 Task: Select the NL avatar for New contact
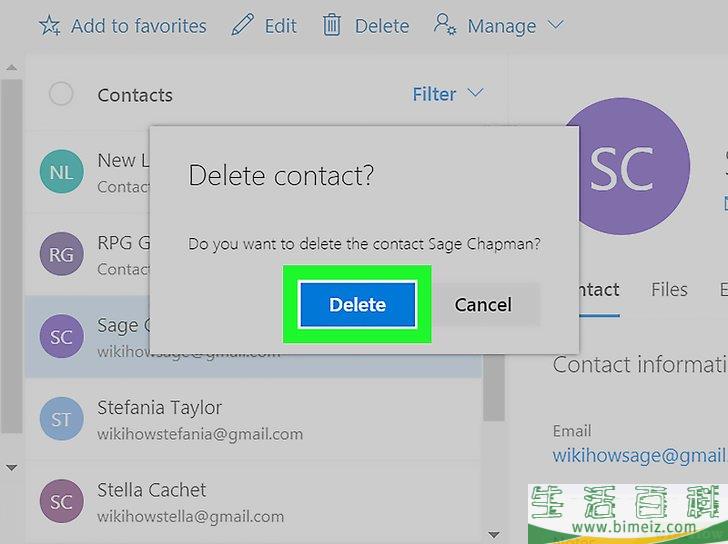click(x=61, y=171)
